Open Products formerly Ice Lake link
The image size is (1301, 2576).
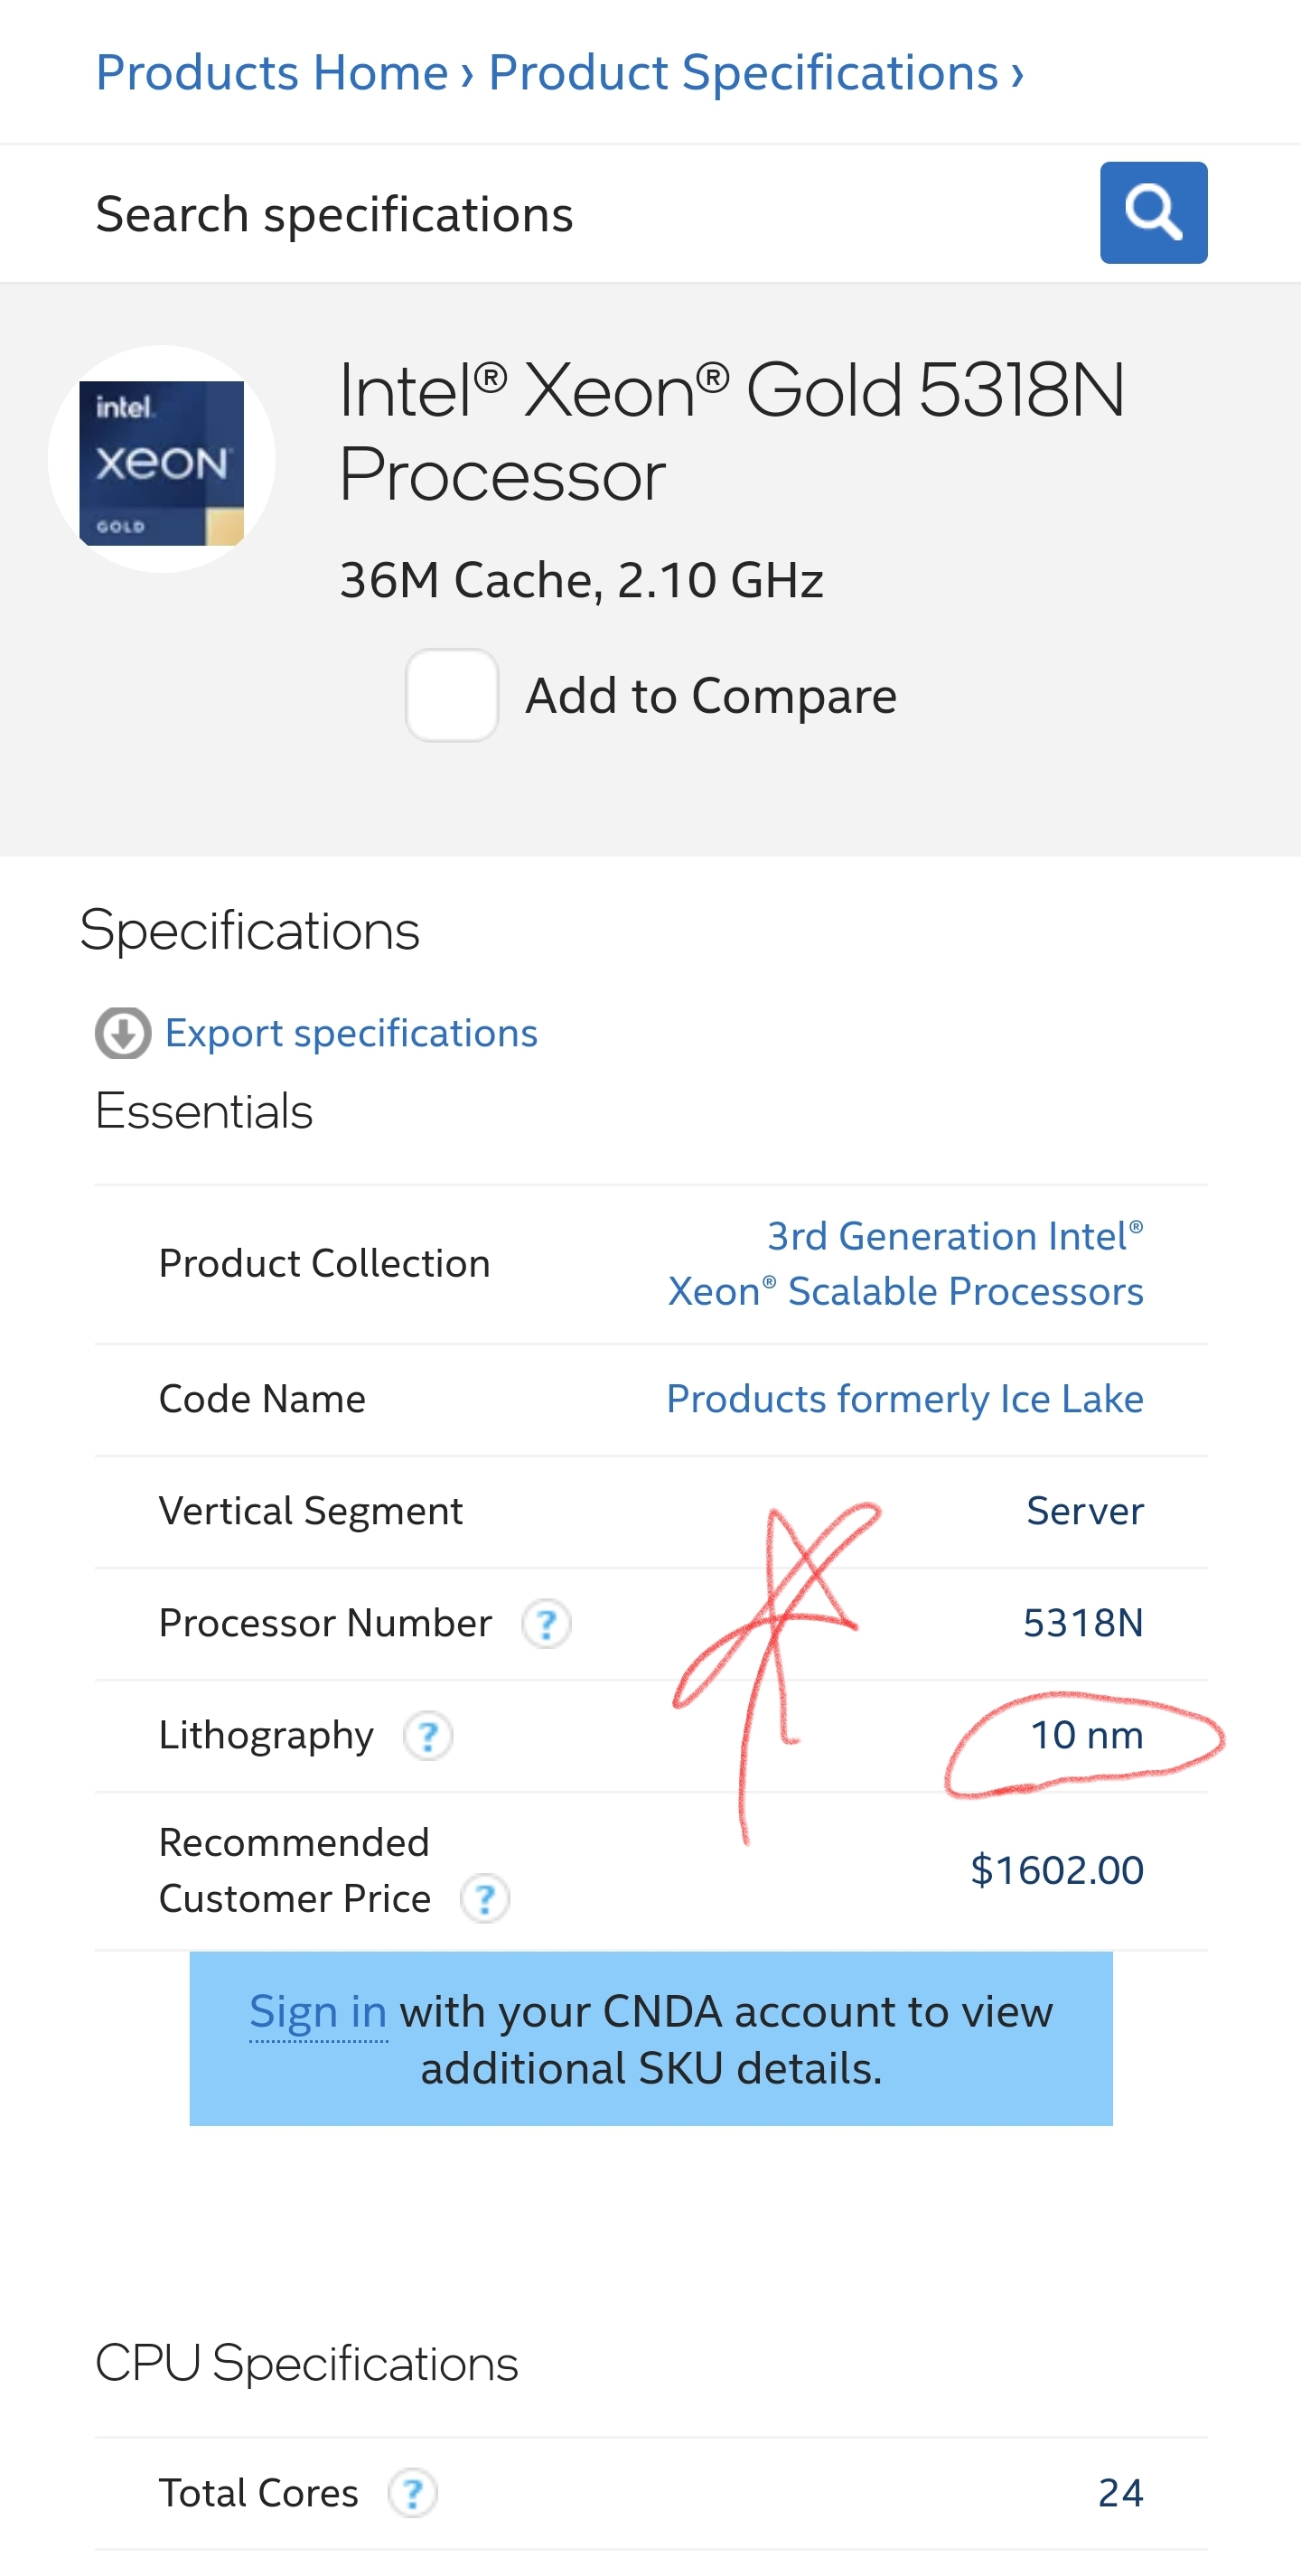point(905,1399)
